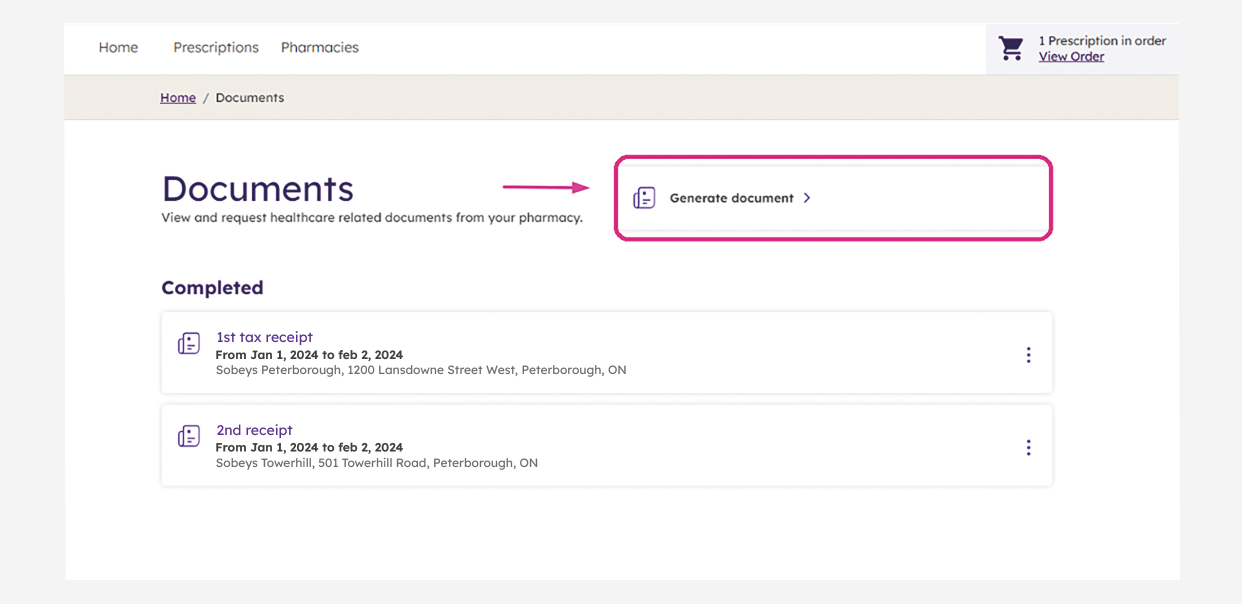
Task: Click the Completed section heading
Action: pos(212,287)
